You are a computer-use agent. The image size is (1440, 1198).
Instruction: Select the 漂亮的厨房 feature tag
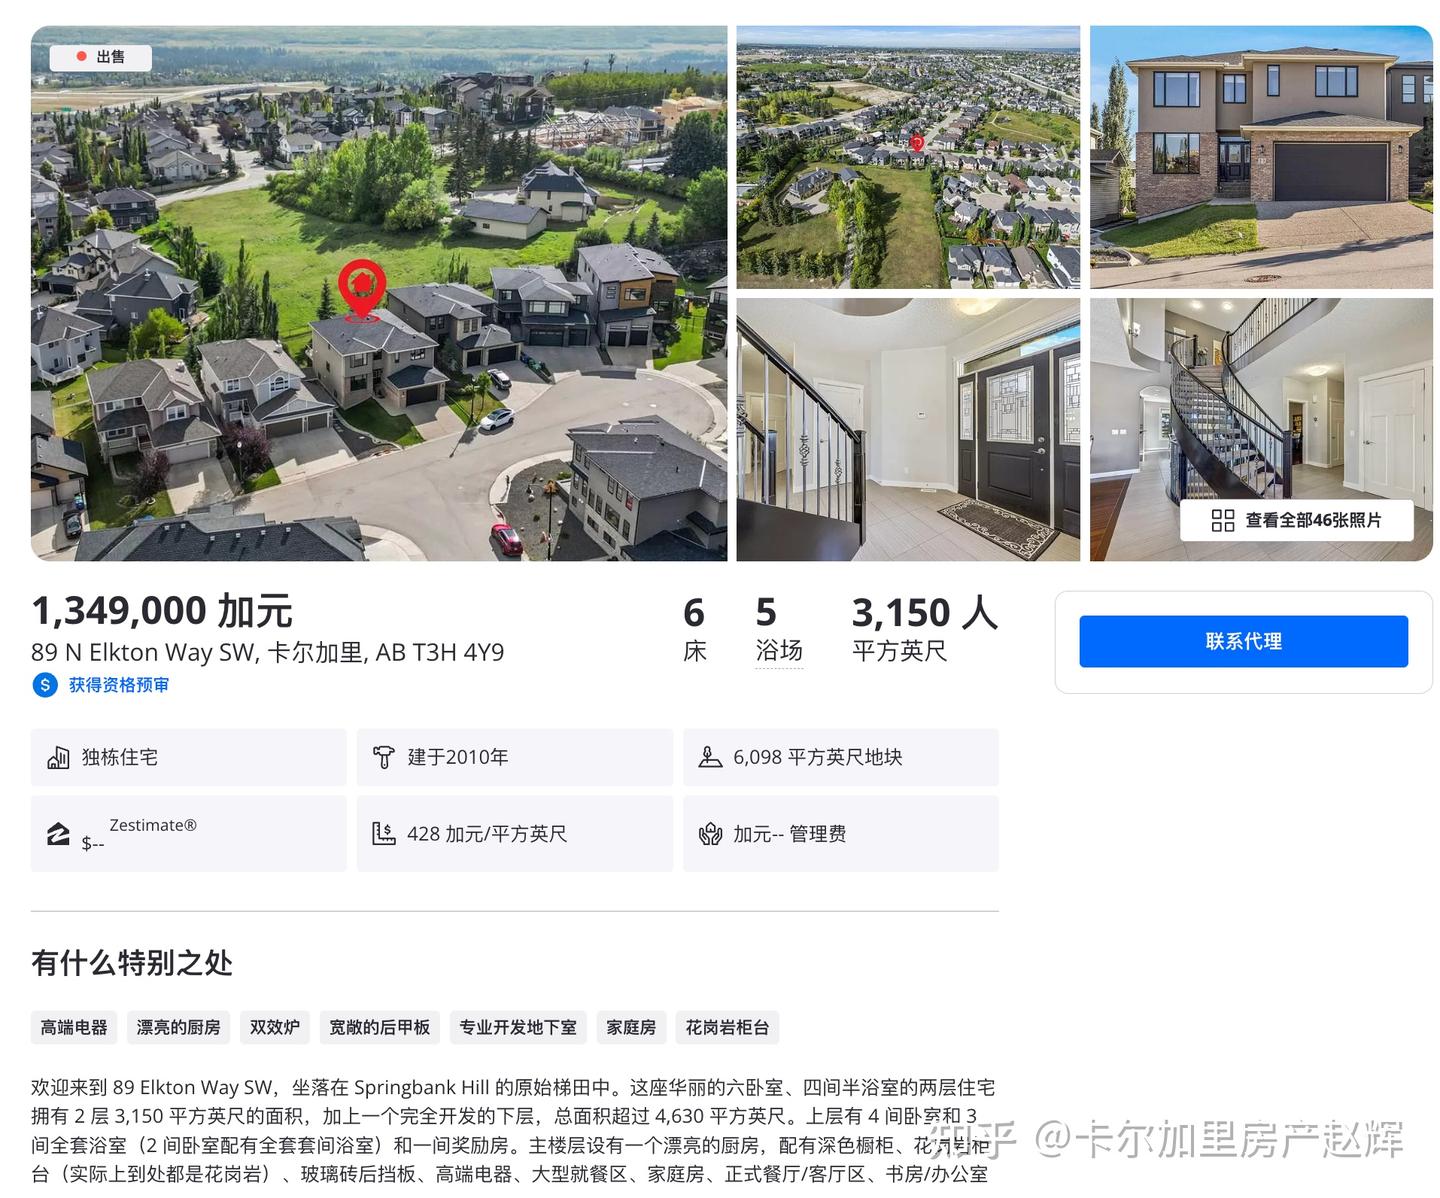click(179, 1027)
